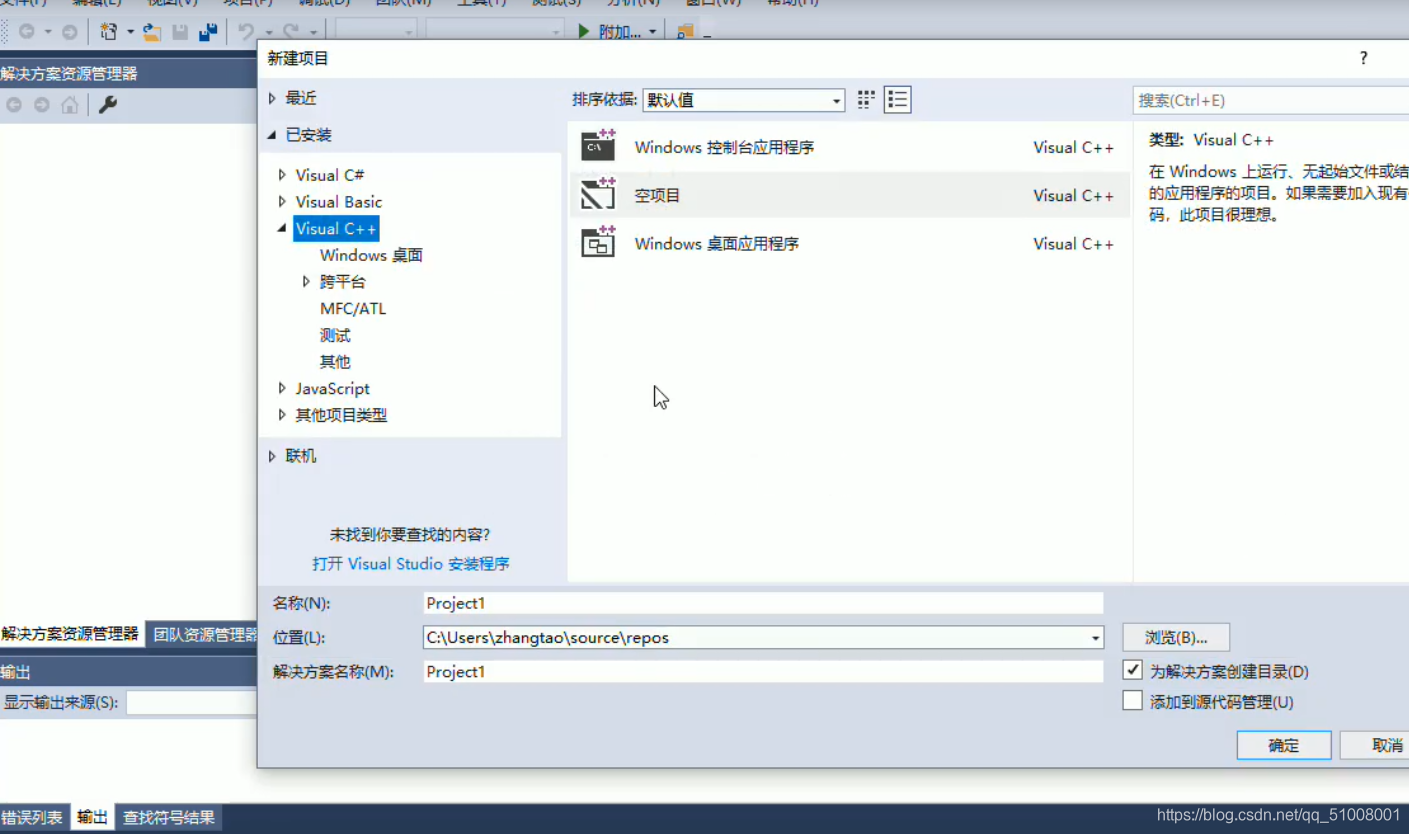Expand the 跨平台 node
The height and width of the screenshot is (834, 1409).
coord(306,282)
